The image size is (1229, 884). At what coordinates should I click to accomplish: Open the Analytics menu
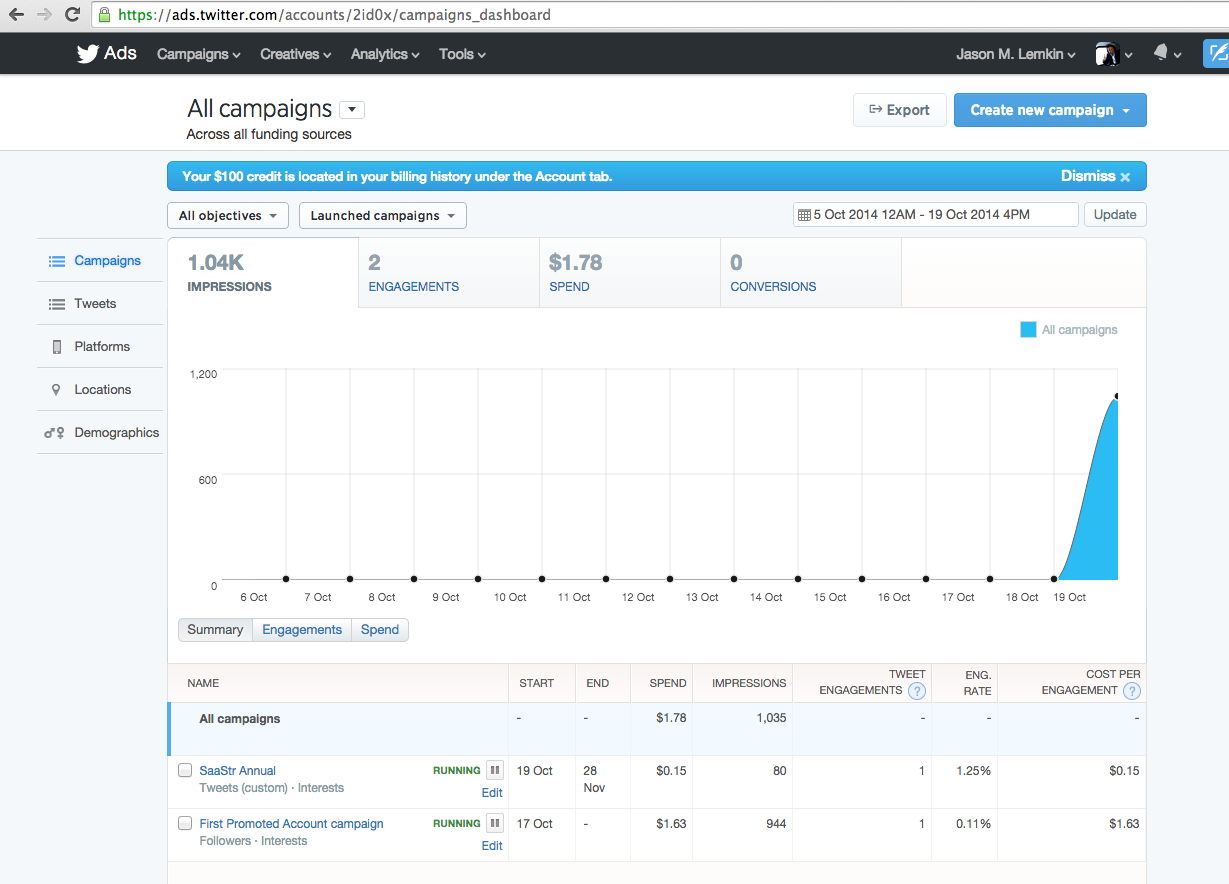pos(385,54)
